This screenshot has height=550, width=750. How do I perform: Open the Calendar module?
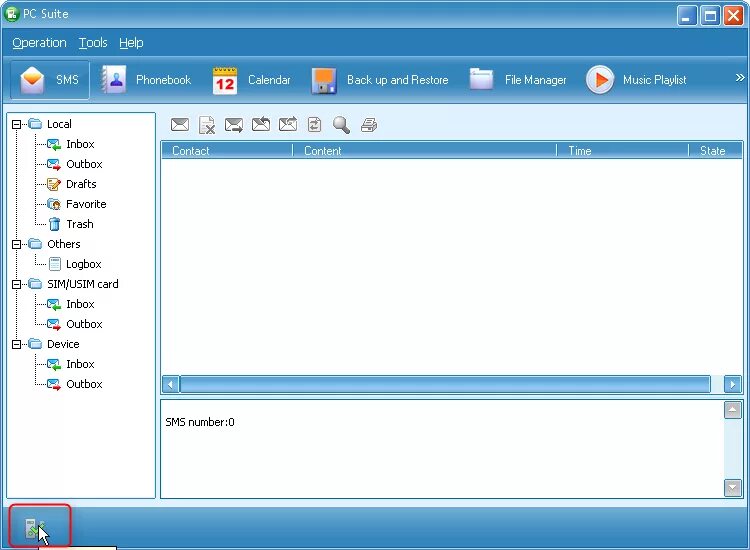coord(251,80)
